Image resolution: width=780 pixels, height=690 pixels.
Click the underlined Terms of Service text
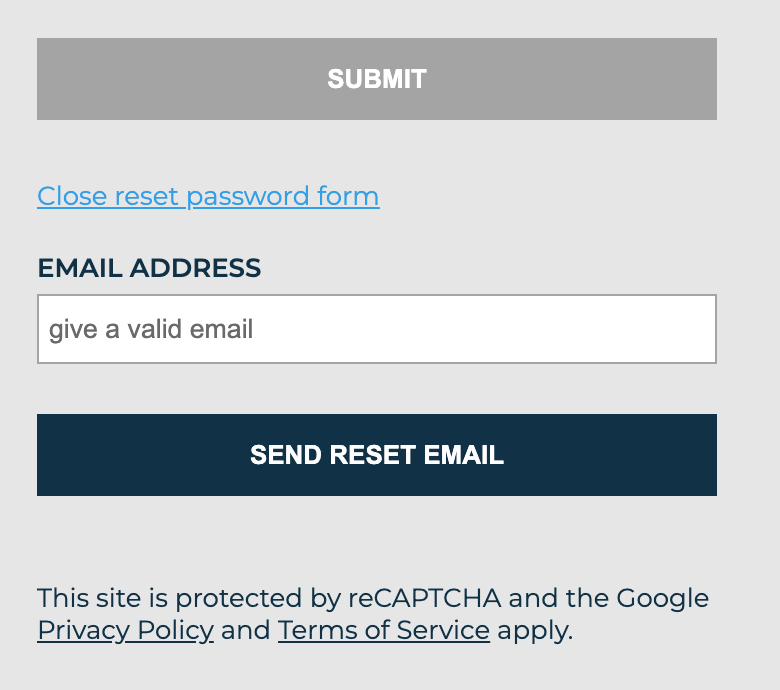(383, 630)
